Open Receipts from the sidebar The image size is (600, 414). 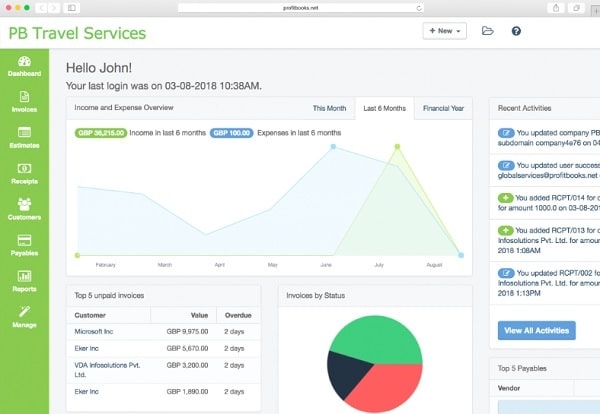(x=24, y=174)
